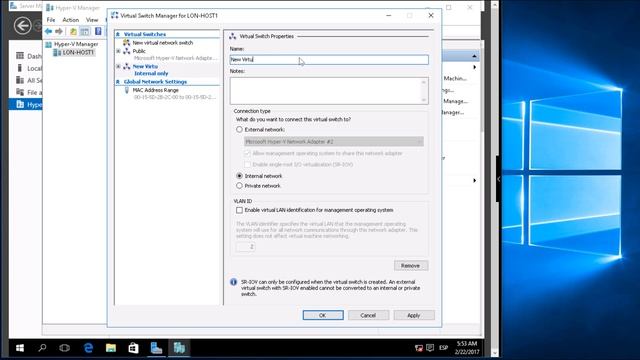Click the Cancel button
The image size is (640, 360).
[368, 315]
